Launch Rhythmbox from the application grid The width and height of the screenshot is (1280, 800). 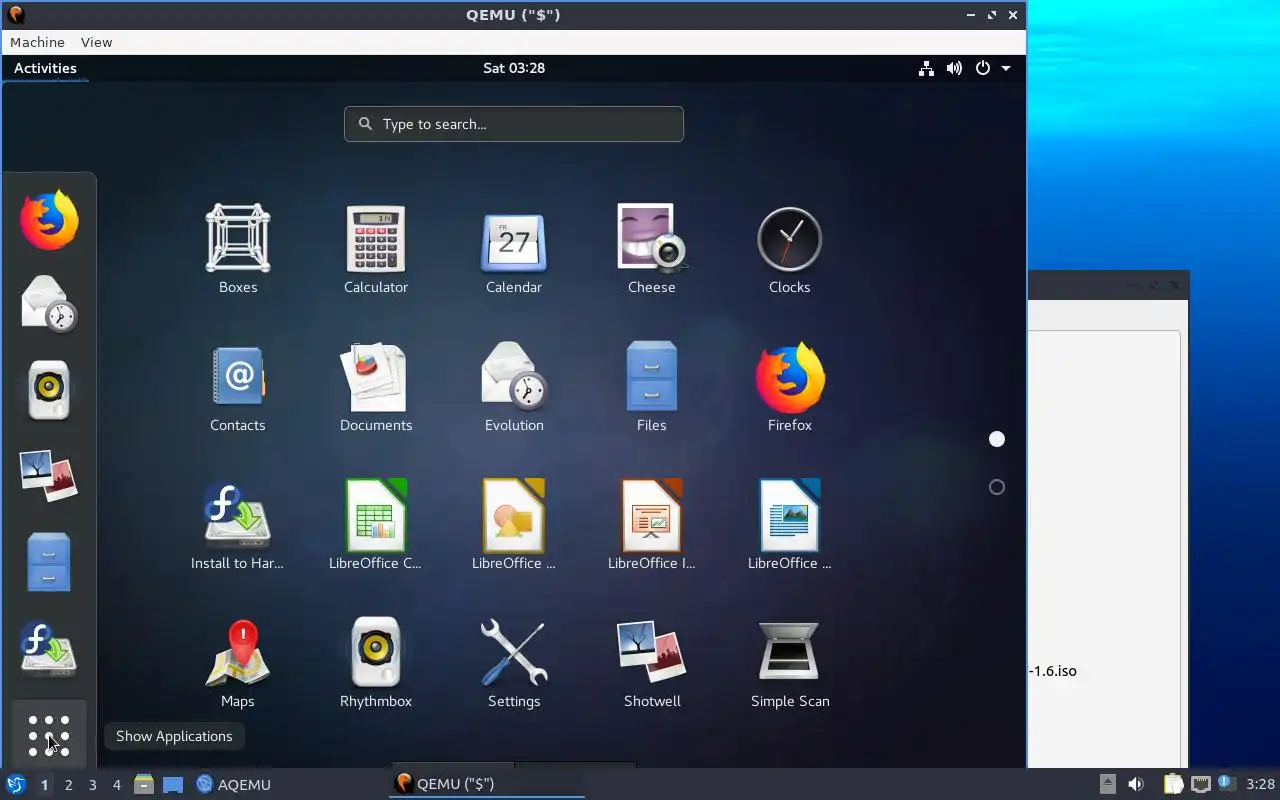[x=376, y=663]
